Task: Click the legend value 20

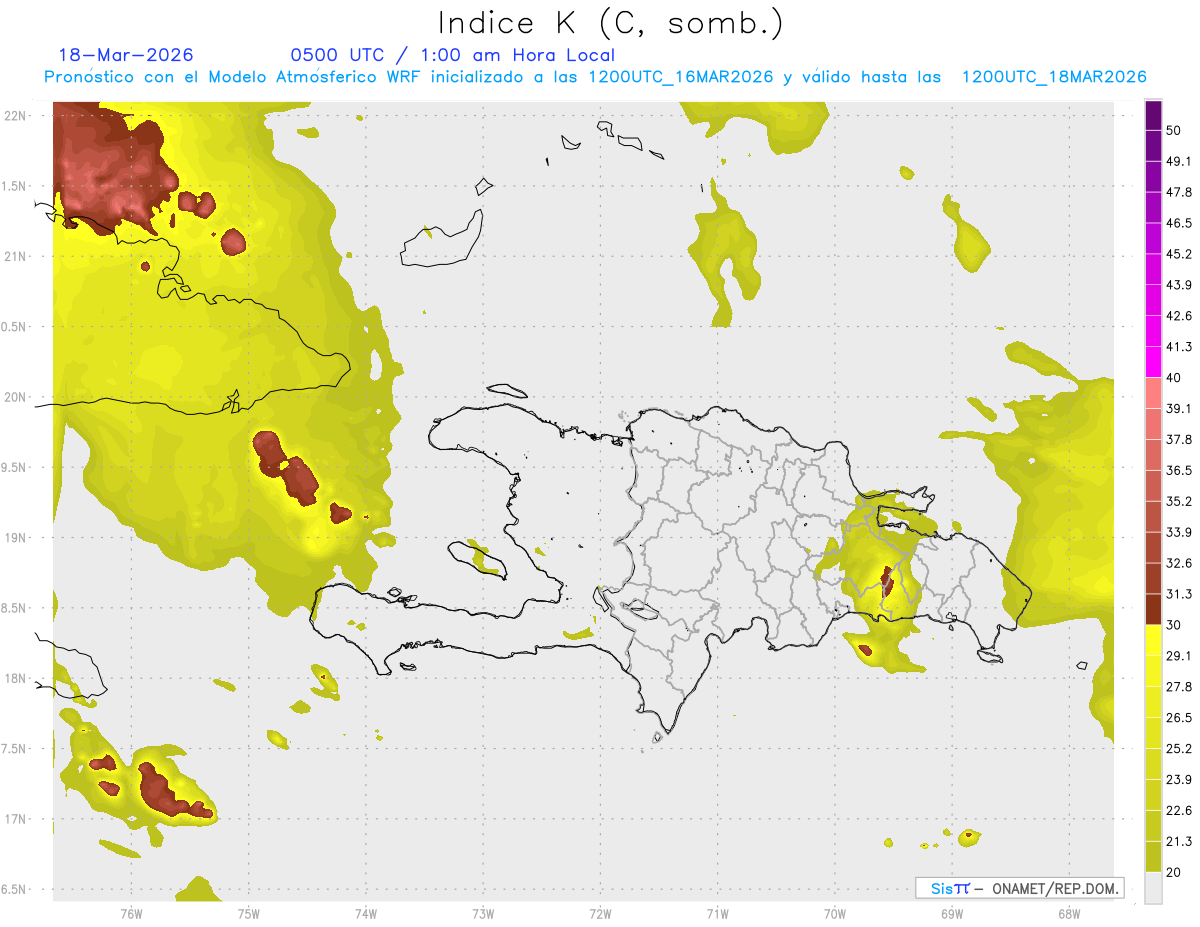Action: click(x=1174, y=872)
